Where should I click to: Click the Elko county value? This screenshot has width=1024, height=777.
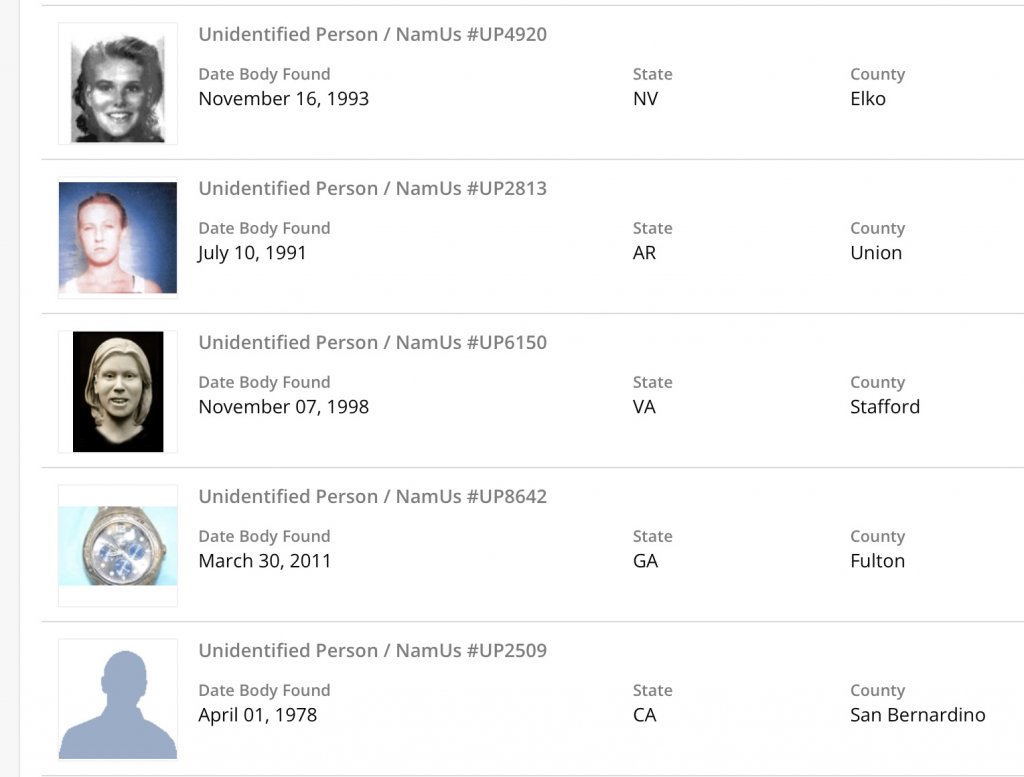coord(867,99)
